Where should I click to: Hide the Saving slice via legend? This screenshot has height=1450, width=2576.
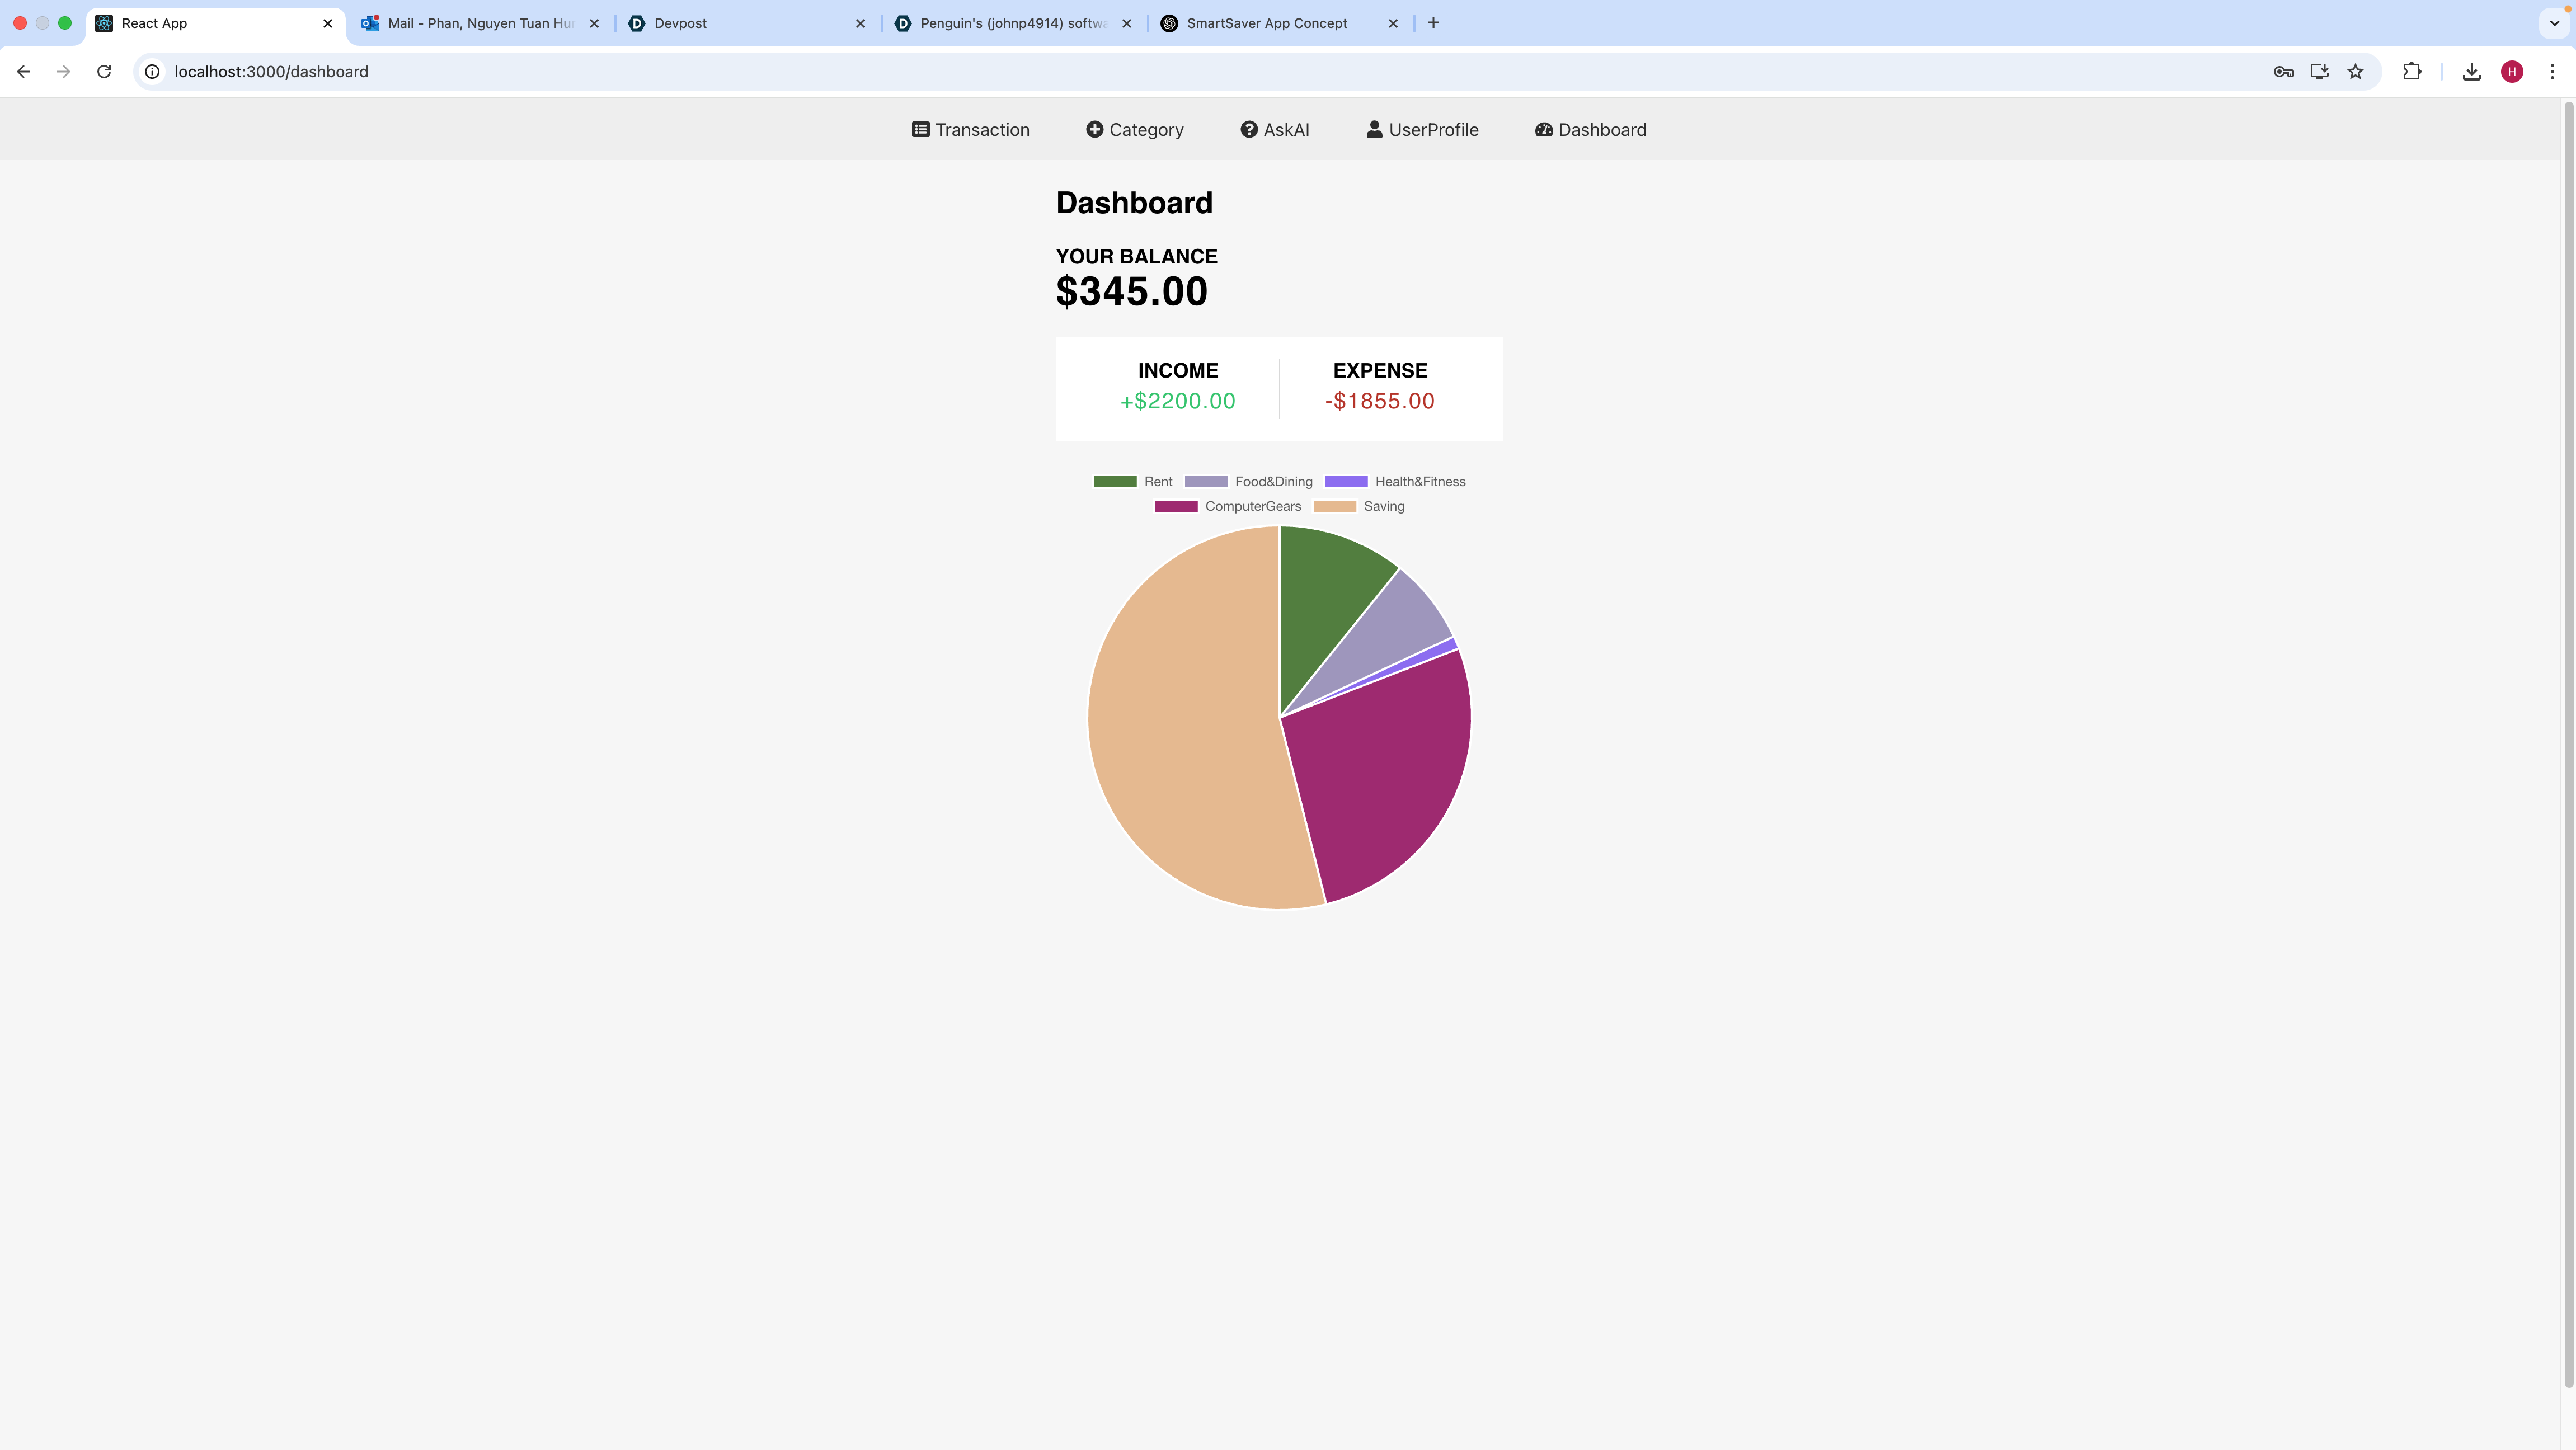(x=1383, y=507)
